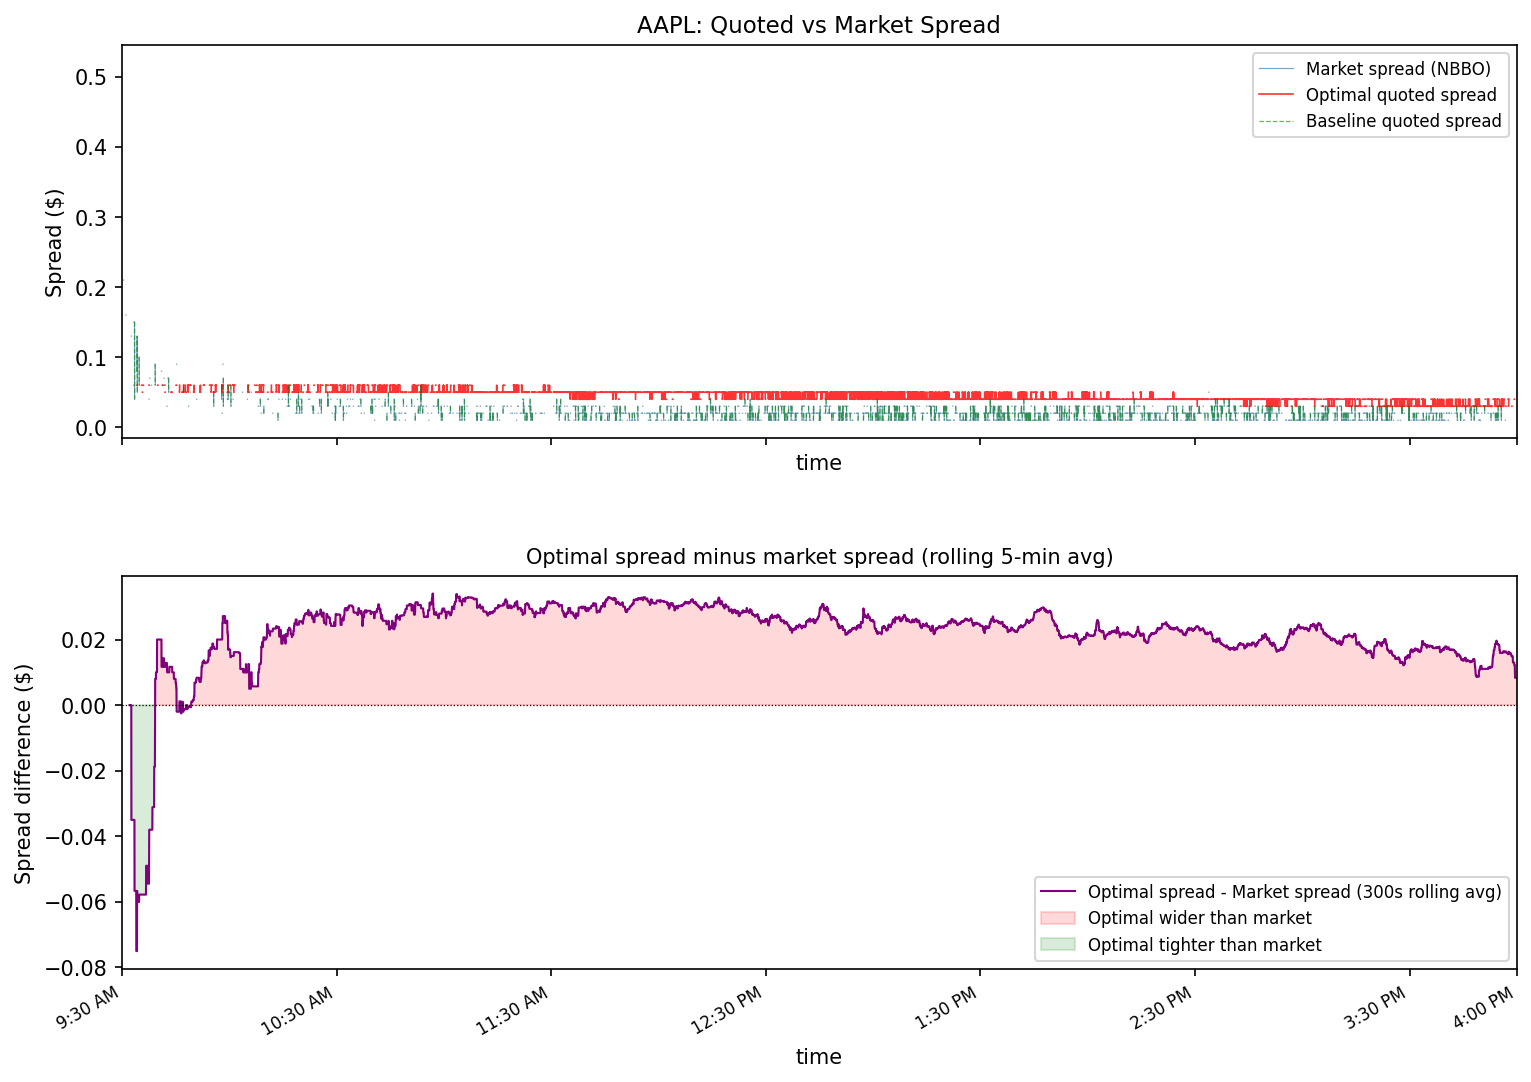
Task: Click the '3:30 PM' x-axis tick label
Action: click(1375, 1006)
